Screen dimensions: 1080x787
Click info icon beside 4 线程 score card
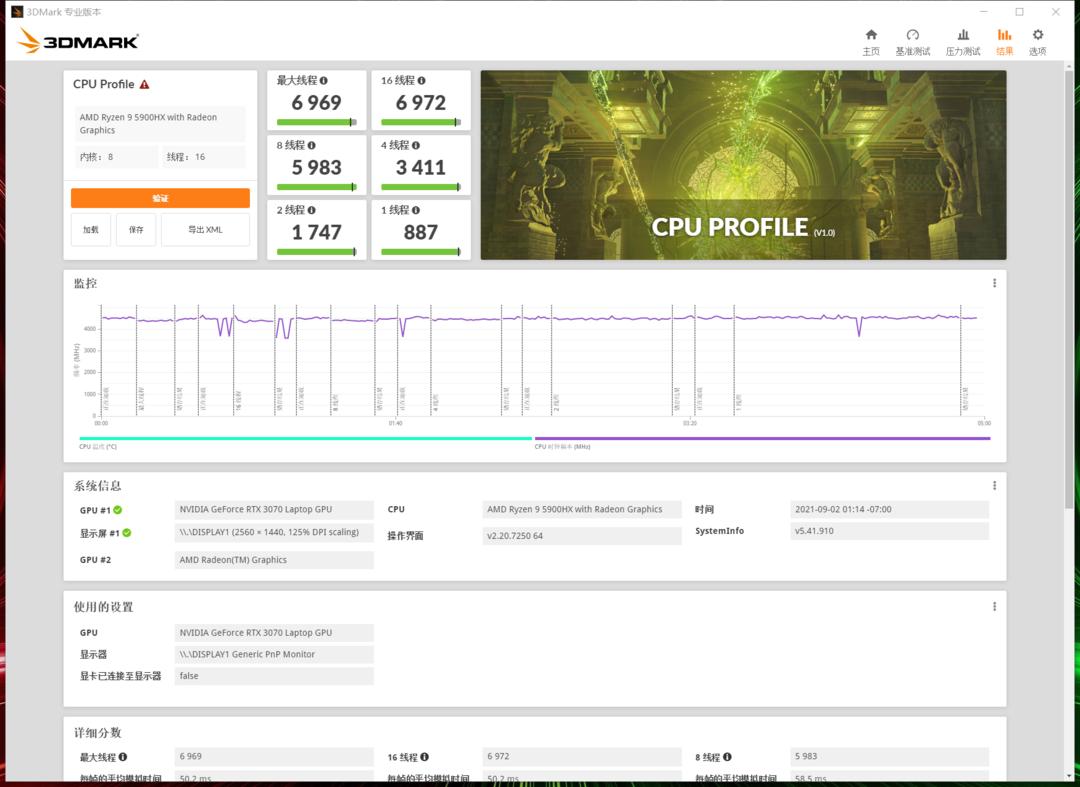click(416, 145)
